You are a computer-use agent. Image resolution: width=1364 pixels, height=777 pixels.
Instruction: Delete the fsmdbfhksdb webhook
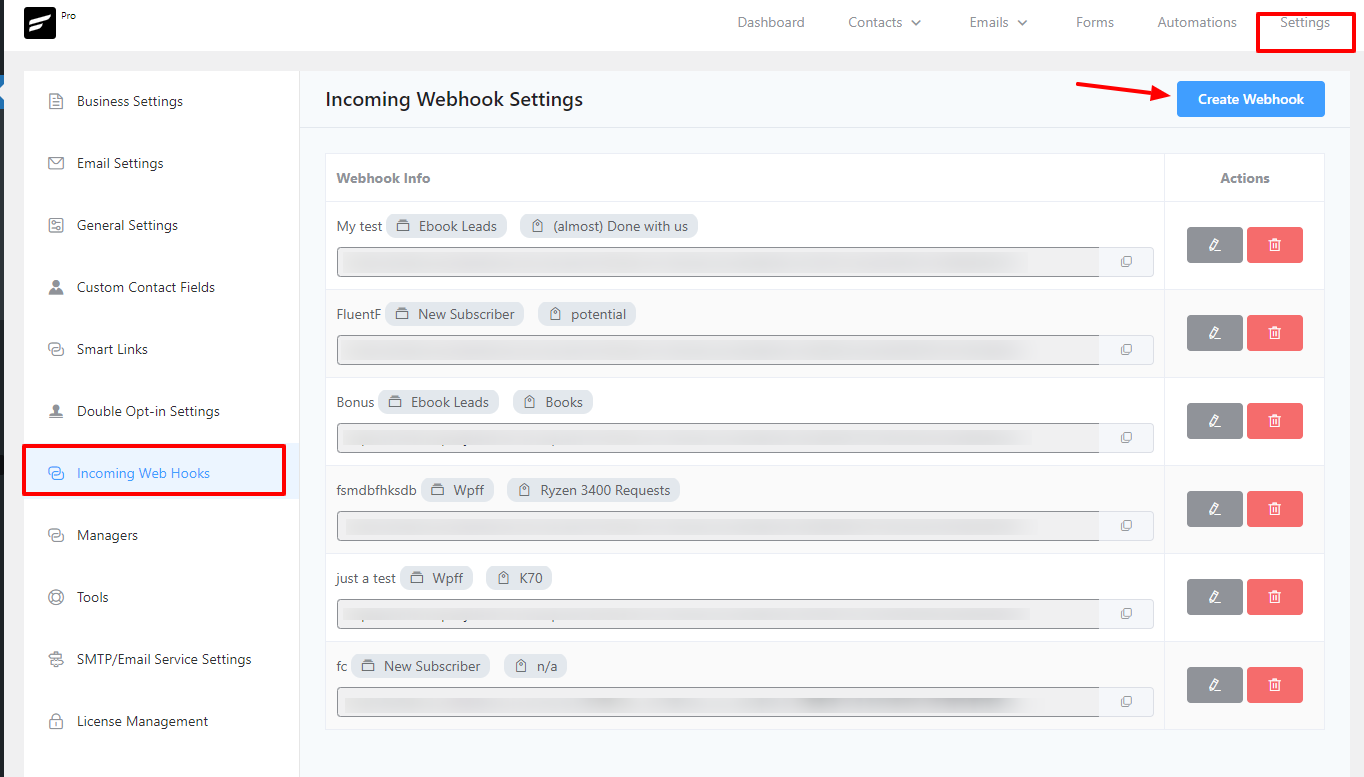[x=1274, y=508]
